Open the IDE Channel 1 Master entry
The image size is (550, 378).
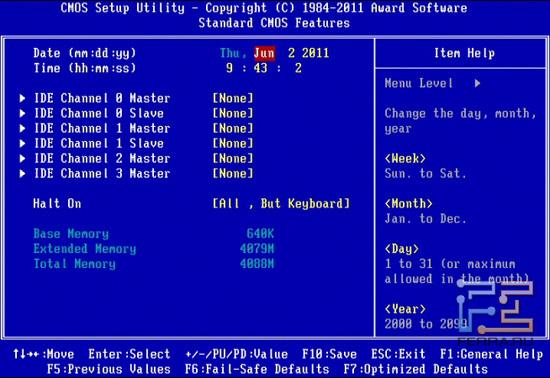(x=102, y=128)
